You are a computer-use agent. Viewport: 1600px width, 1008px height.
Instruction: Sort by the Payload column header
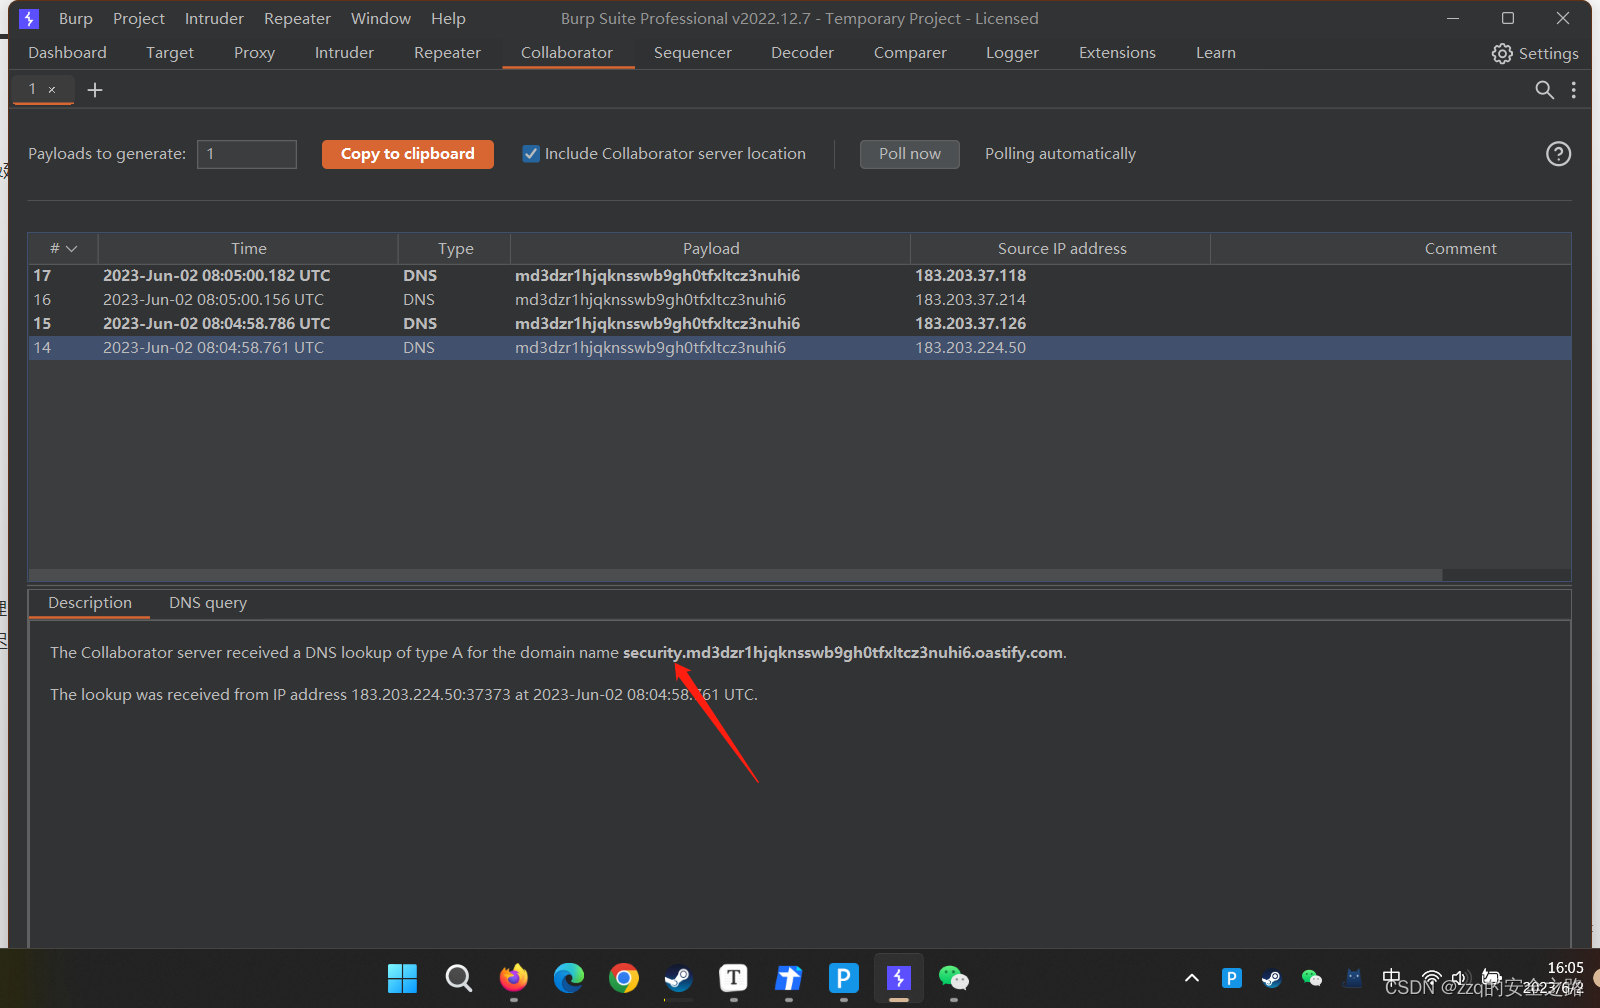coord(711,248)
